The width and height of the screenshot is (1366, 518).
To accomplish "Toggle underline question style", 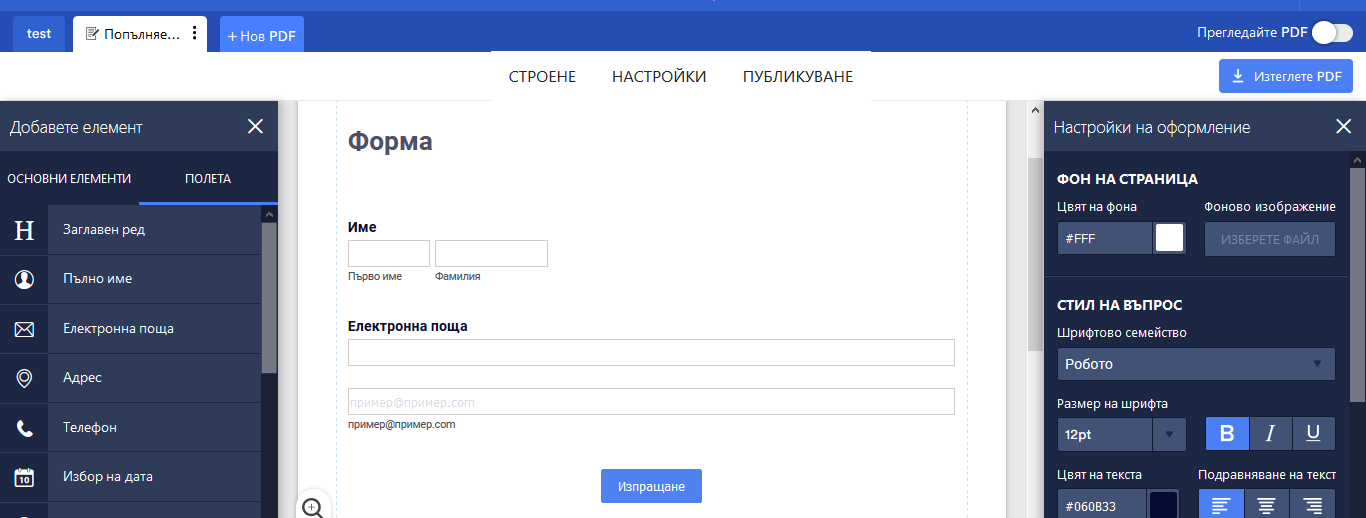I will click(1314, 434).
